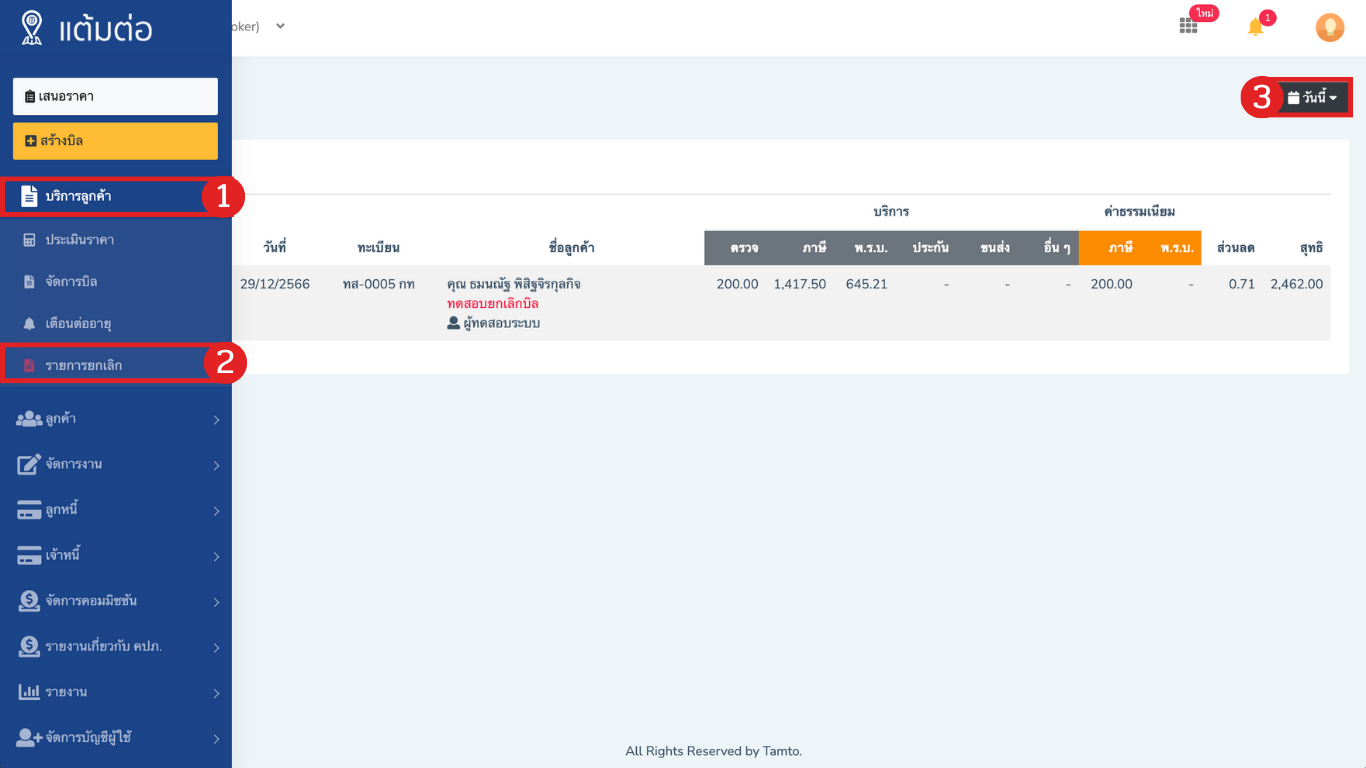Viewport: 1366px width, 768px height.
Task: Select รายการยกเลิก in the sidebar
Action: pyautogui.click(x=116, y=365)
